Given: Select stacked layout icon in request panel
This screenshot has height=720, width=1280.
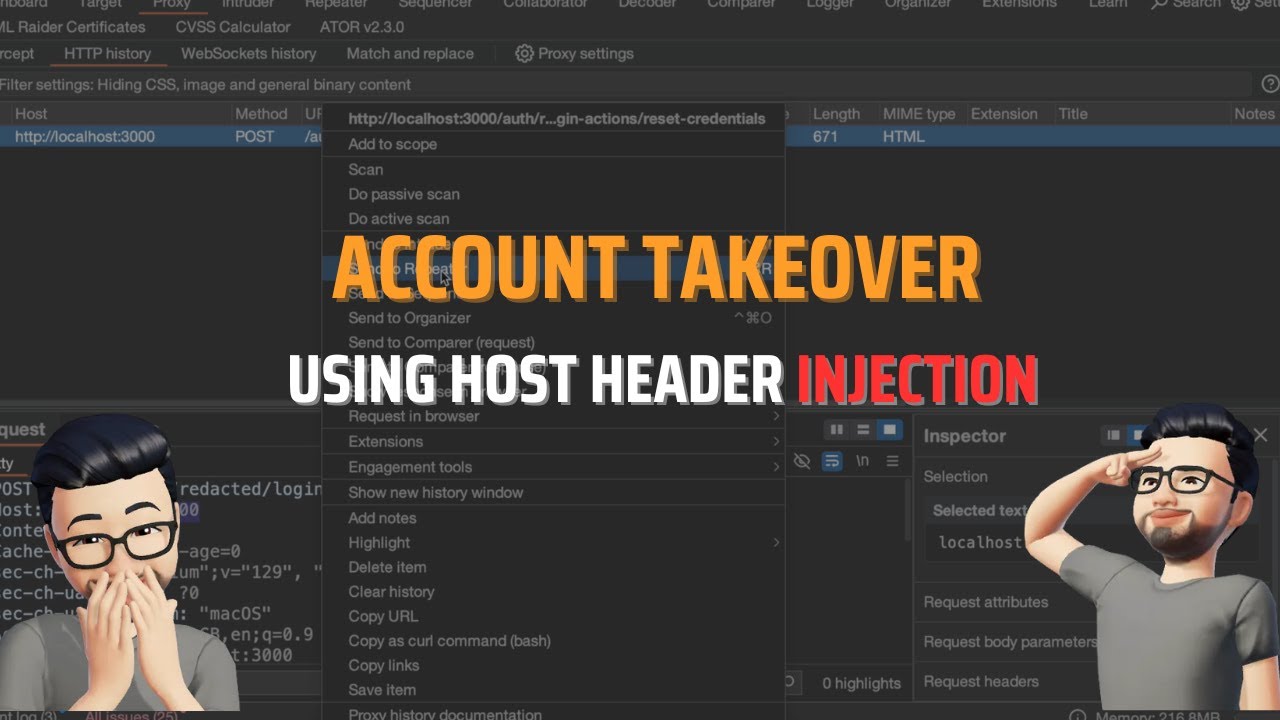Looking at the screenshot, I should pos(863,429).
